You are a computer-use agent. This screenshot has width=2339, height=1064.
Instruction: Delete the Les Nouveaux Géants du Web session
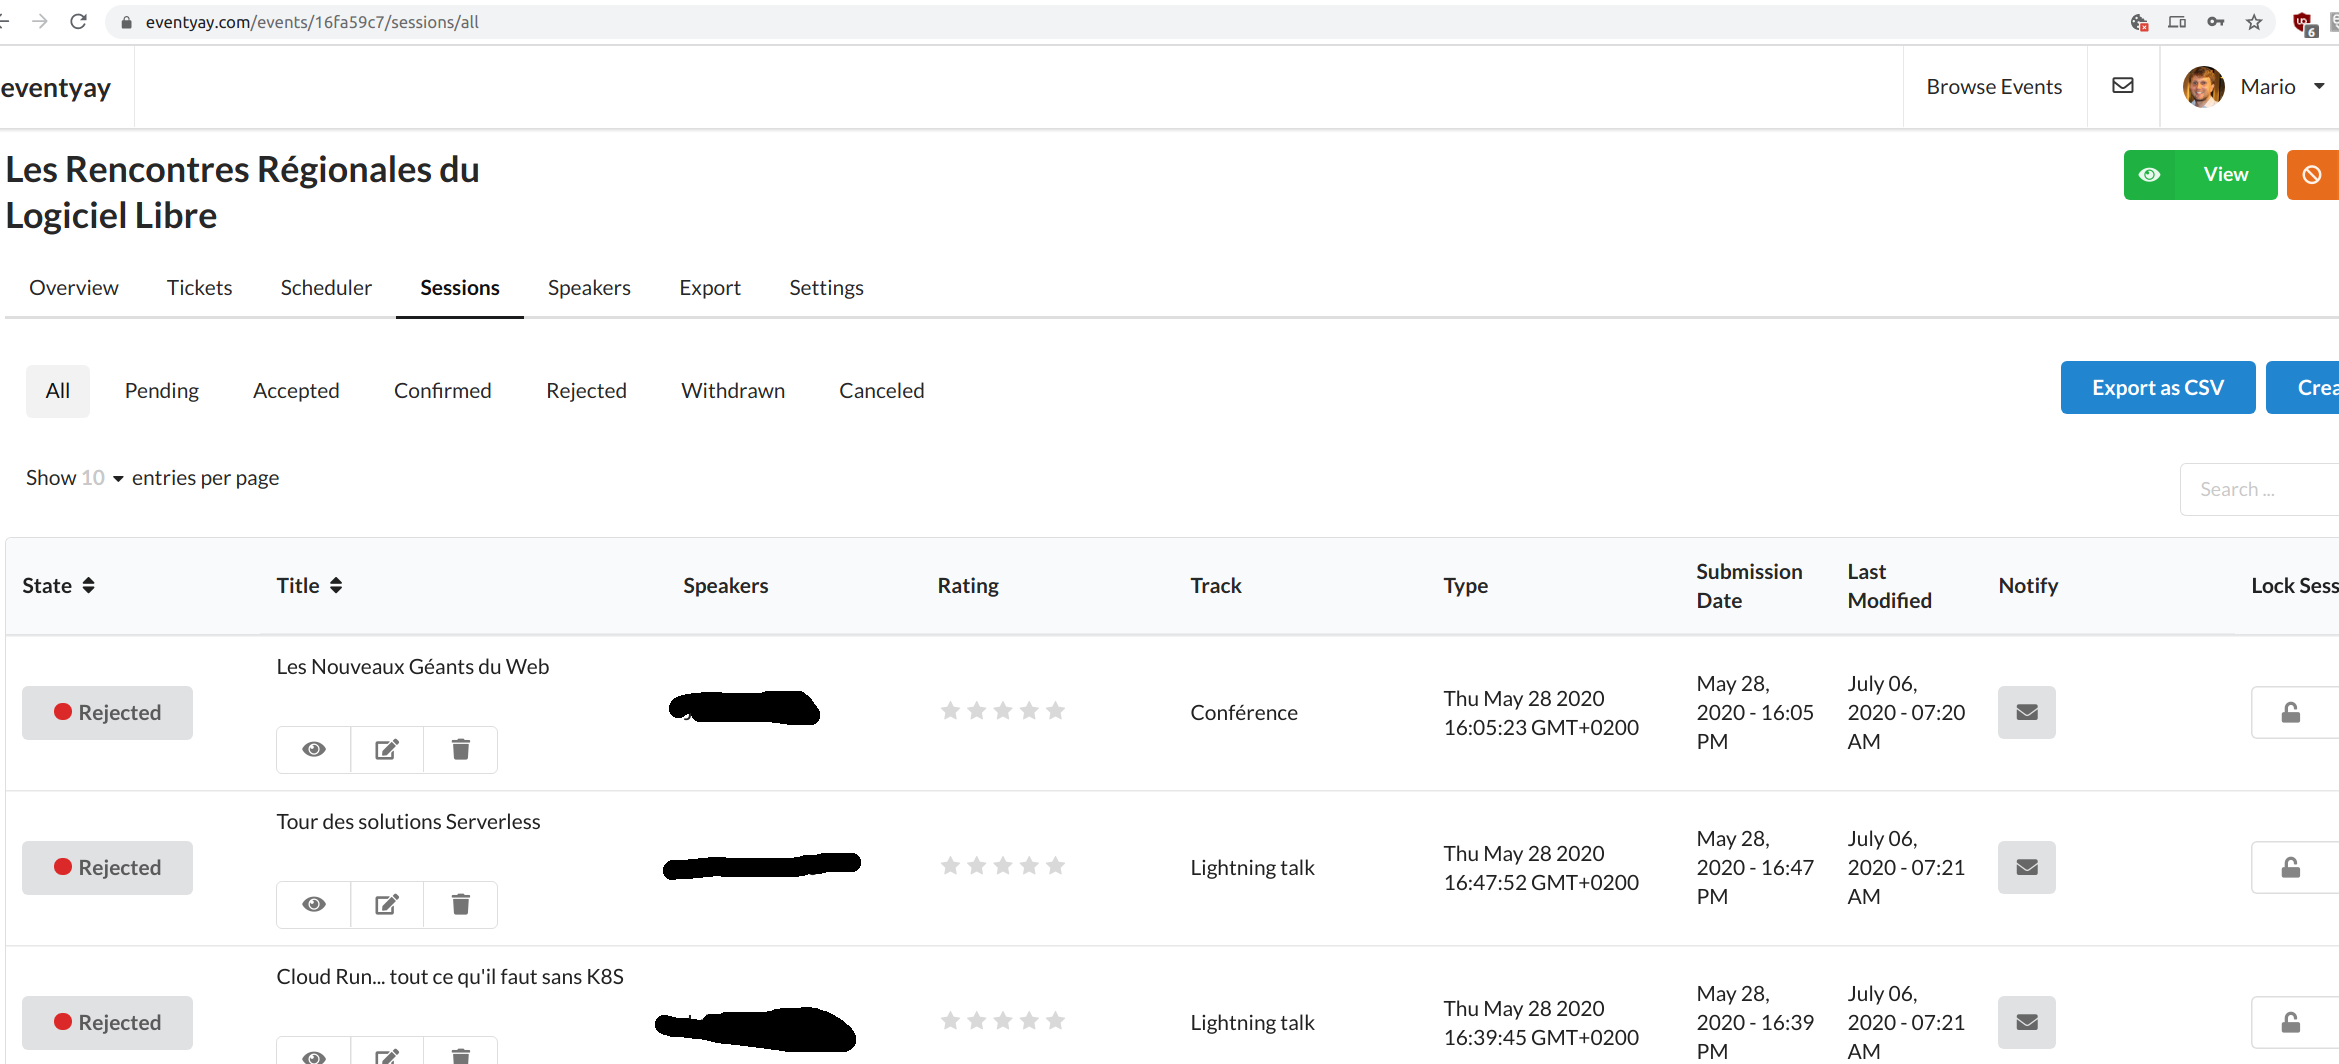pos(460,750)
